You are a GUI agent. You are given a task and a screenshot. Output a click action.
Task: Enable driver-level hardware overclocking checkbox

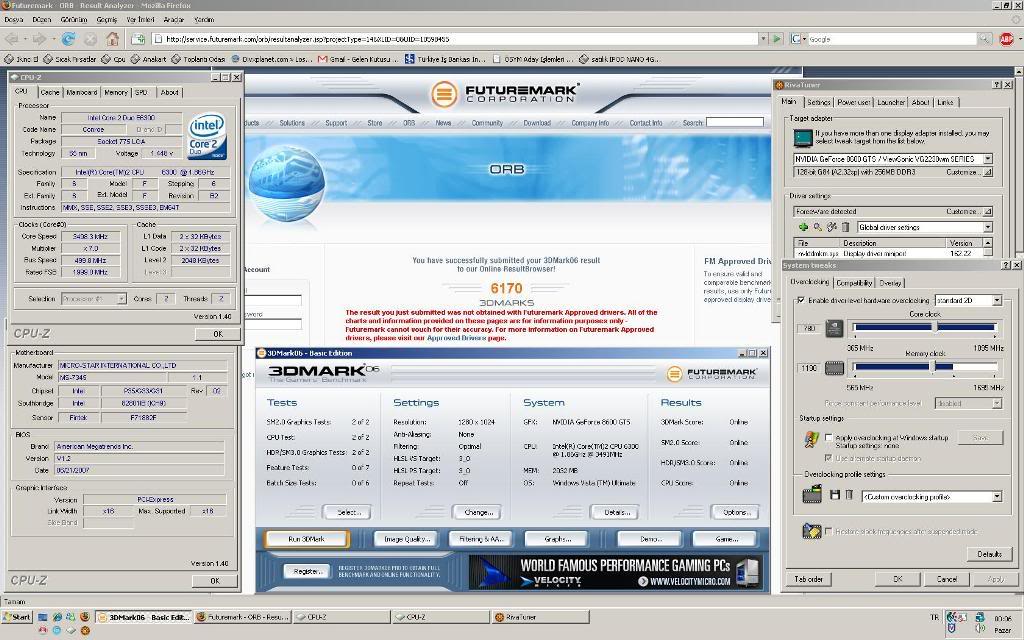coord(801,300)
